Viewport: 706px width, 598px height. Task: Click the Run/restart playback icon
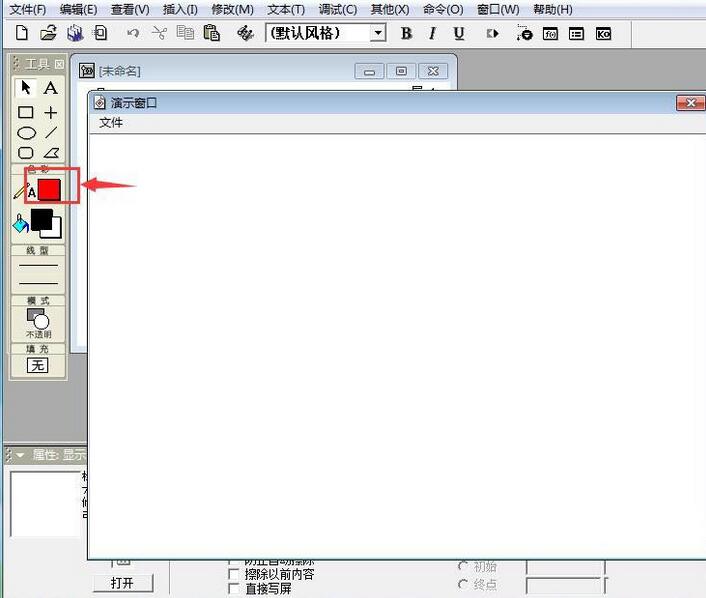tap(493, 34)
